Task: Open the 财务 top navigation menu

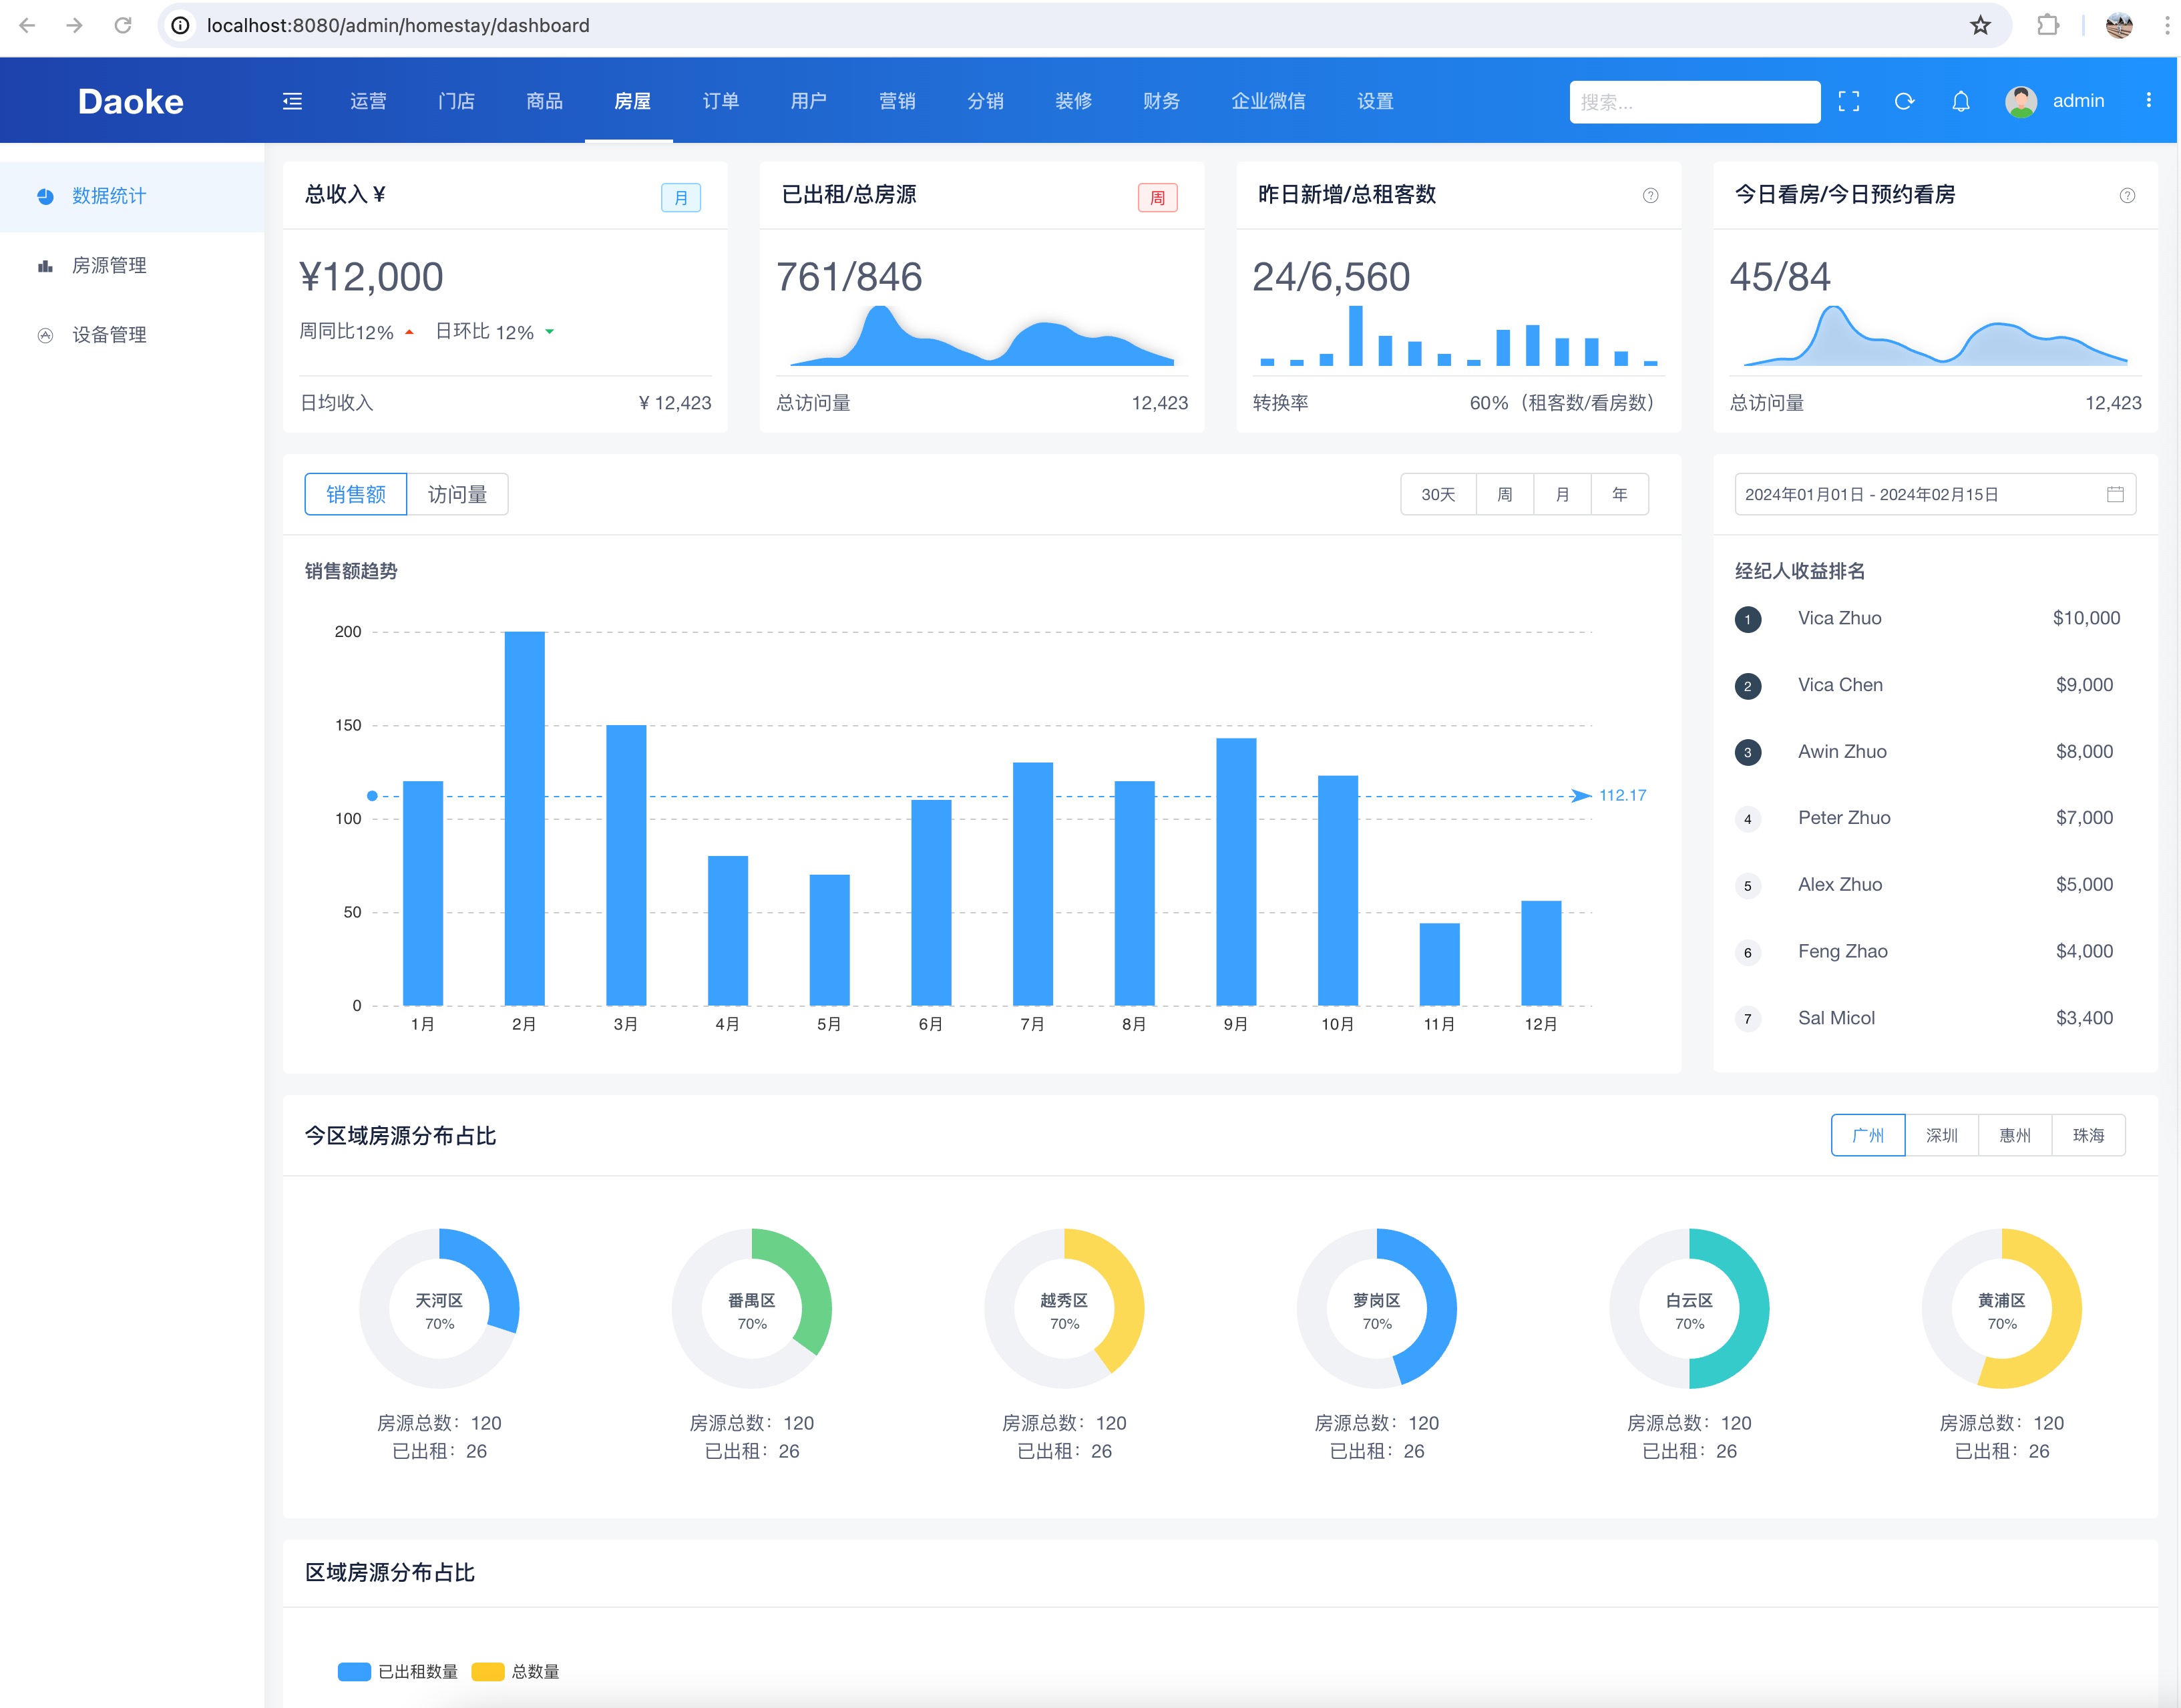Action: tap(1161, 101)
